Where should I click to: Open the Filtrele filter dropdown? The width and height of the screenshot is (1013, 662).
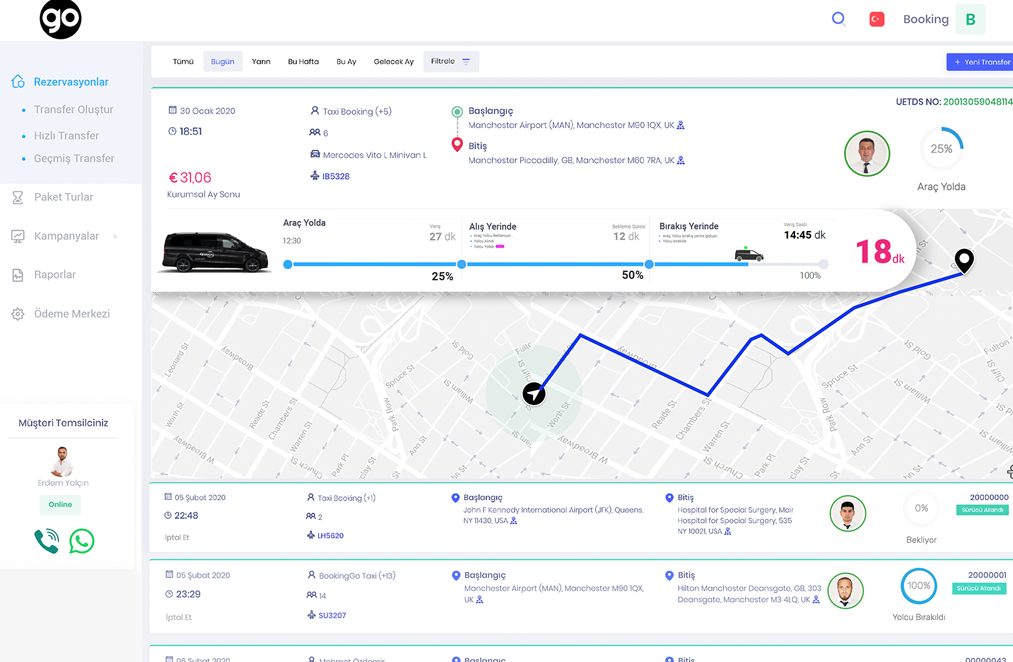pos(451,62)
